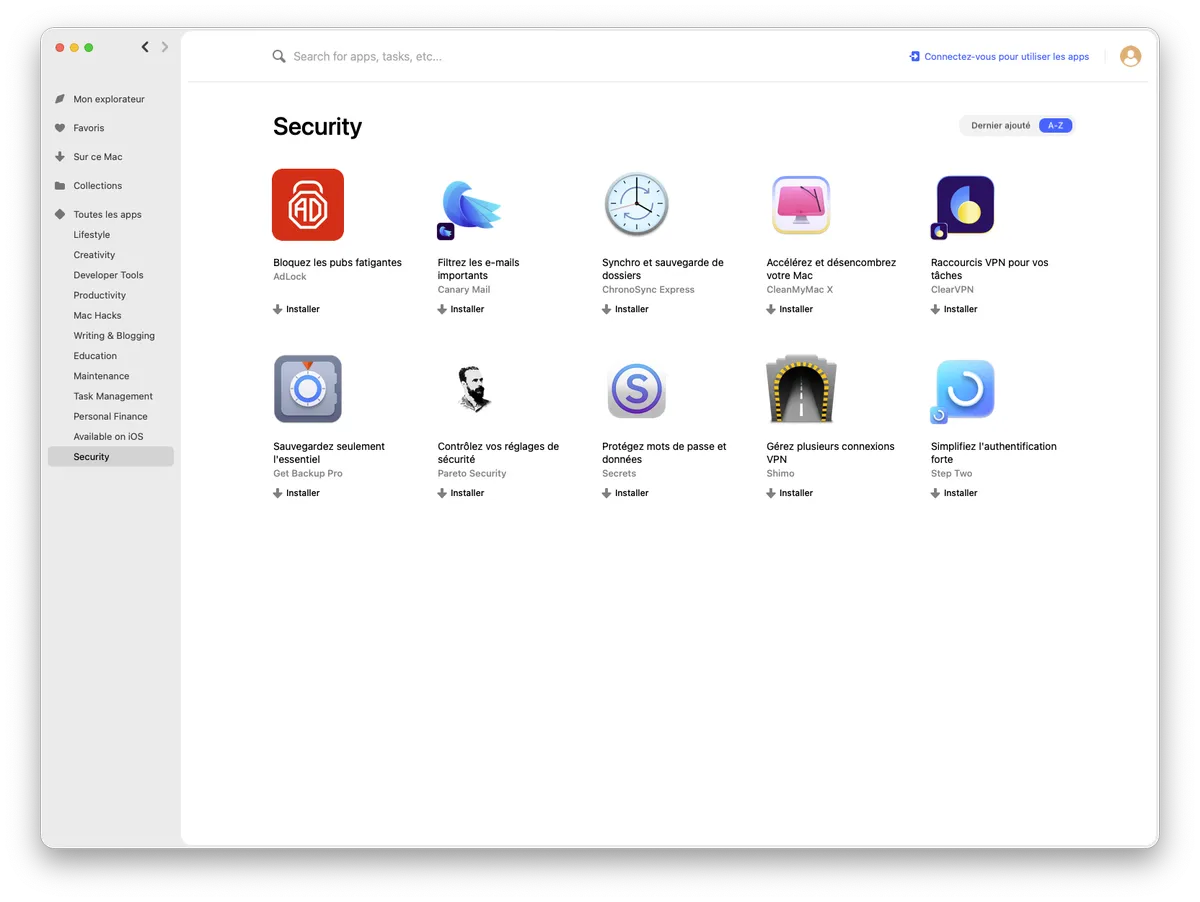Open the CleanMyMac X app icon

click(x=801, y=205)
